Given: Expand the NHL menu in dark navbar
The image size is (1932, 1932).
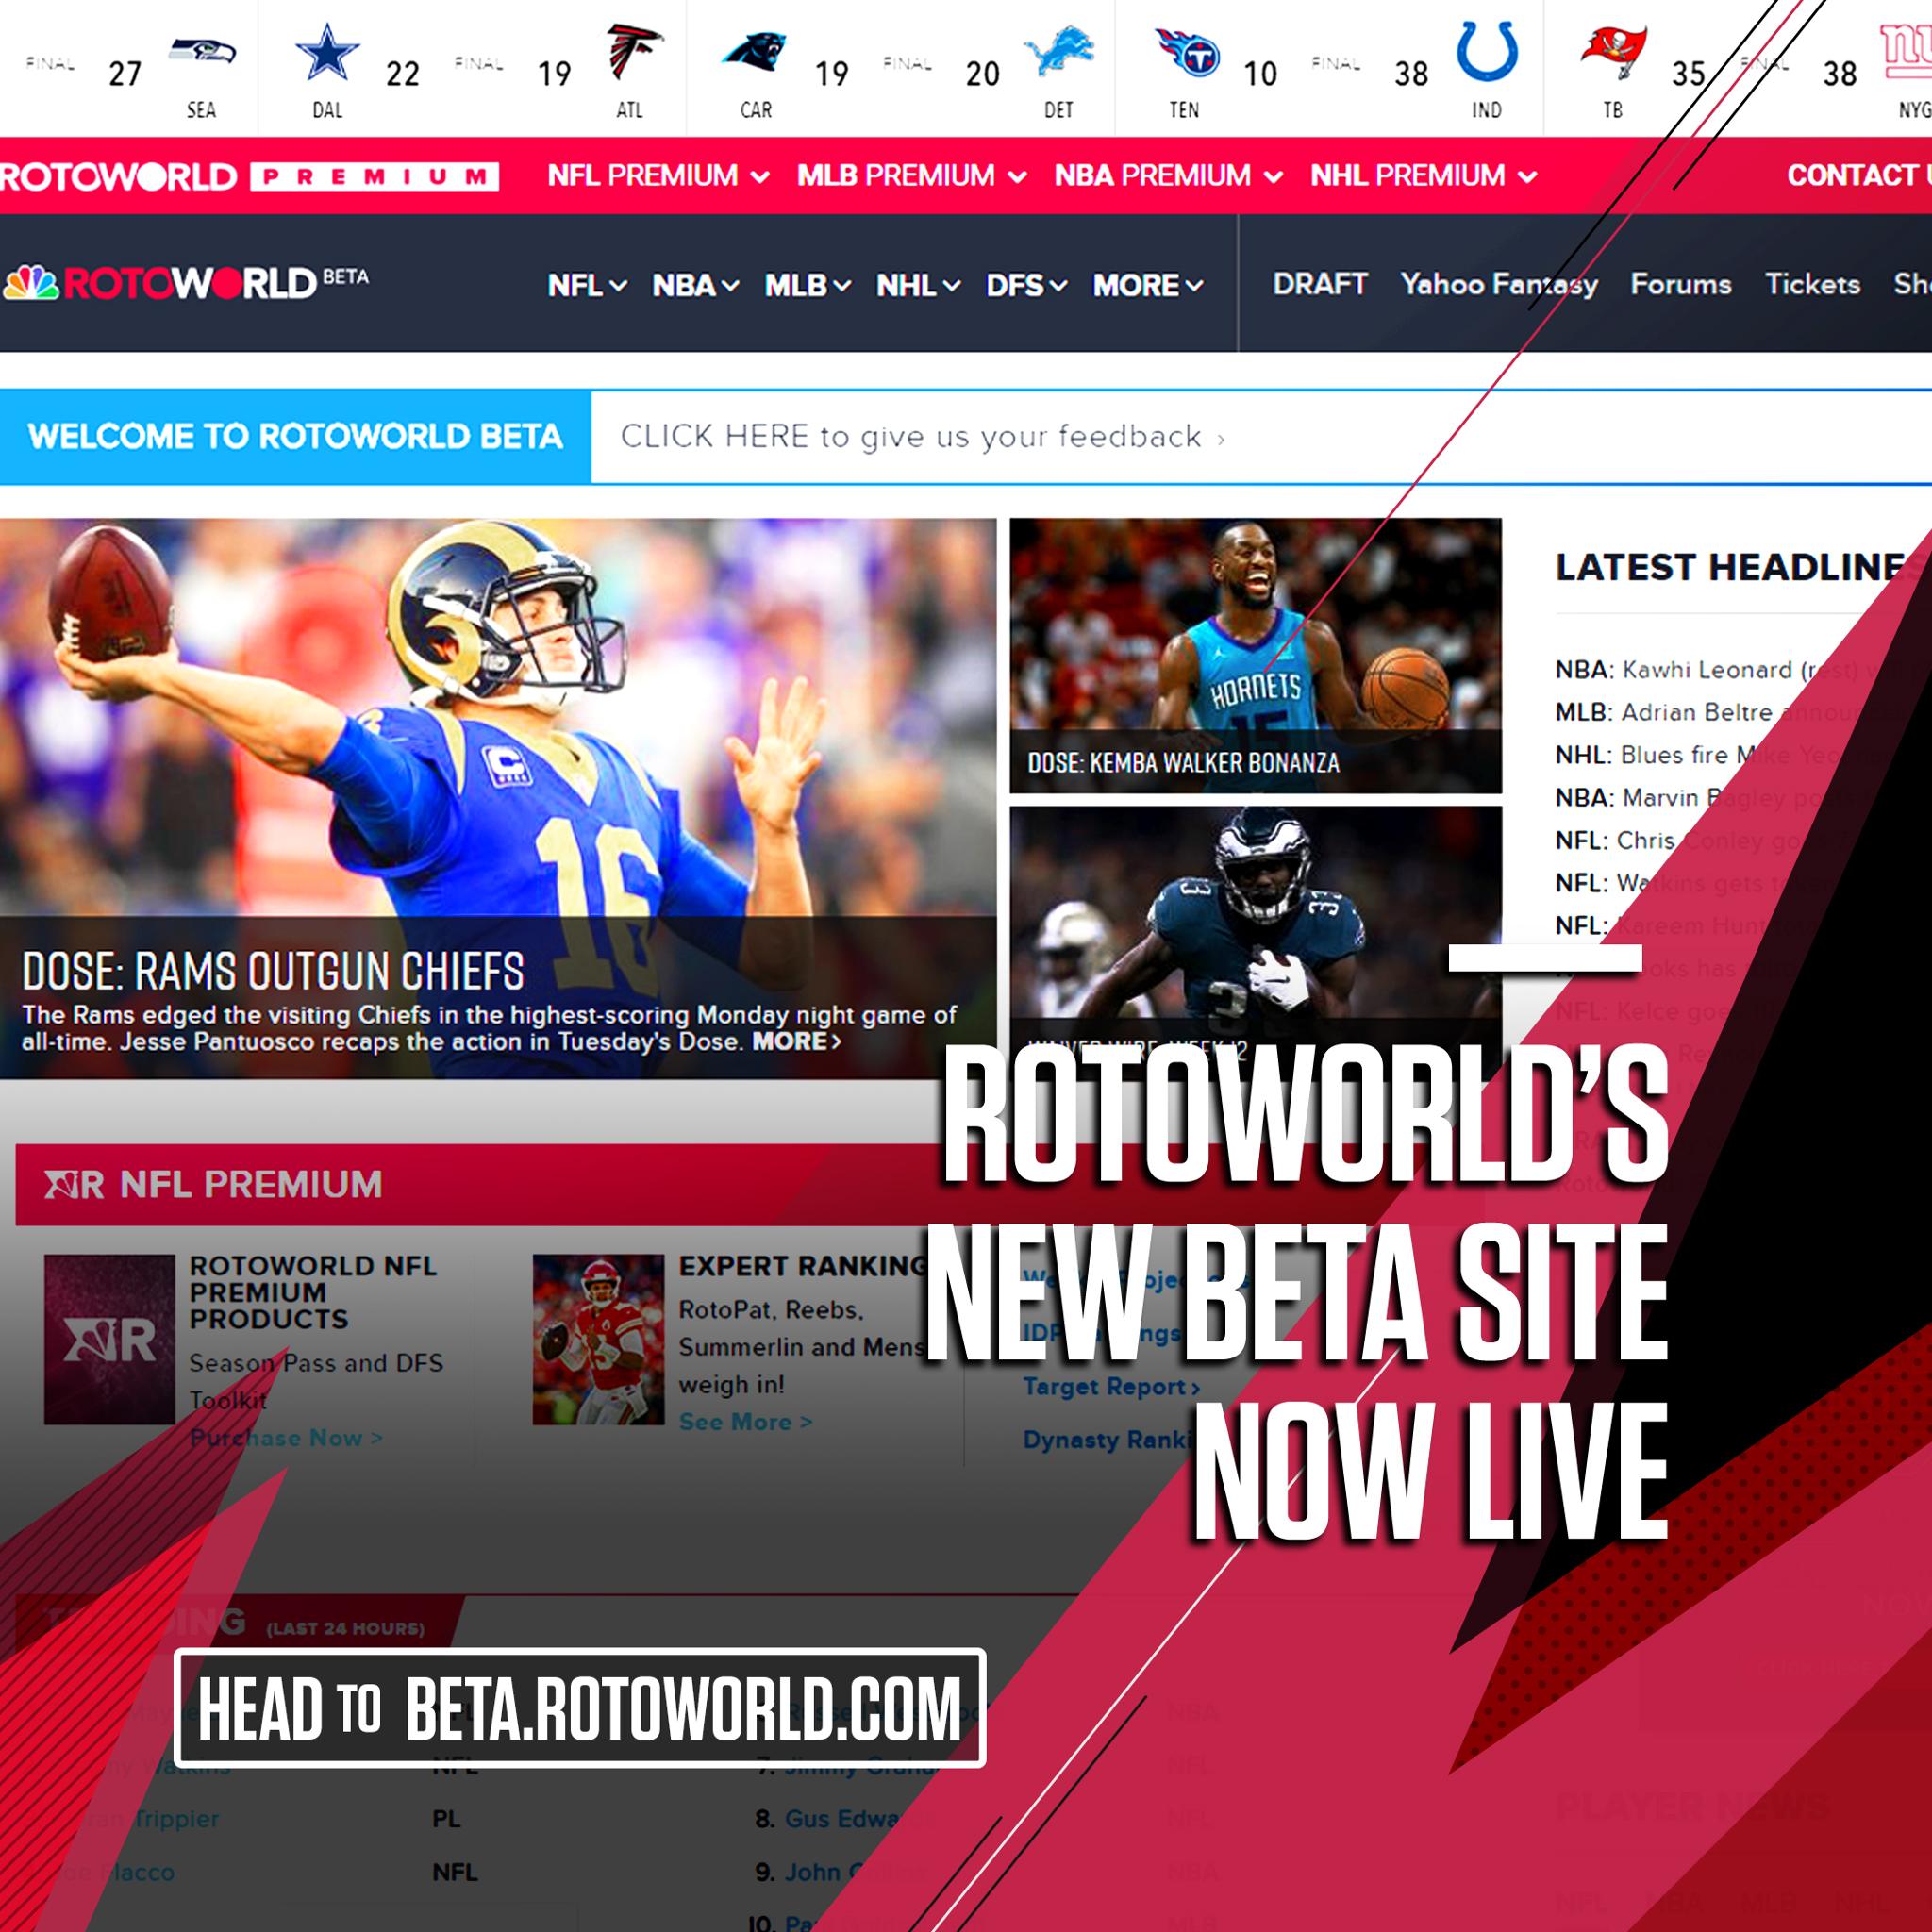Looking at the screenshot, I should tap(918, 286).
